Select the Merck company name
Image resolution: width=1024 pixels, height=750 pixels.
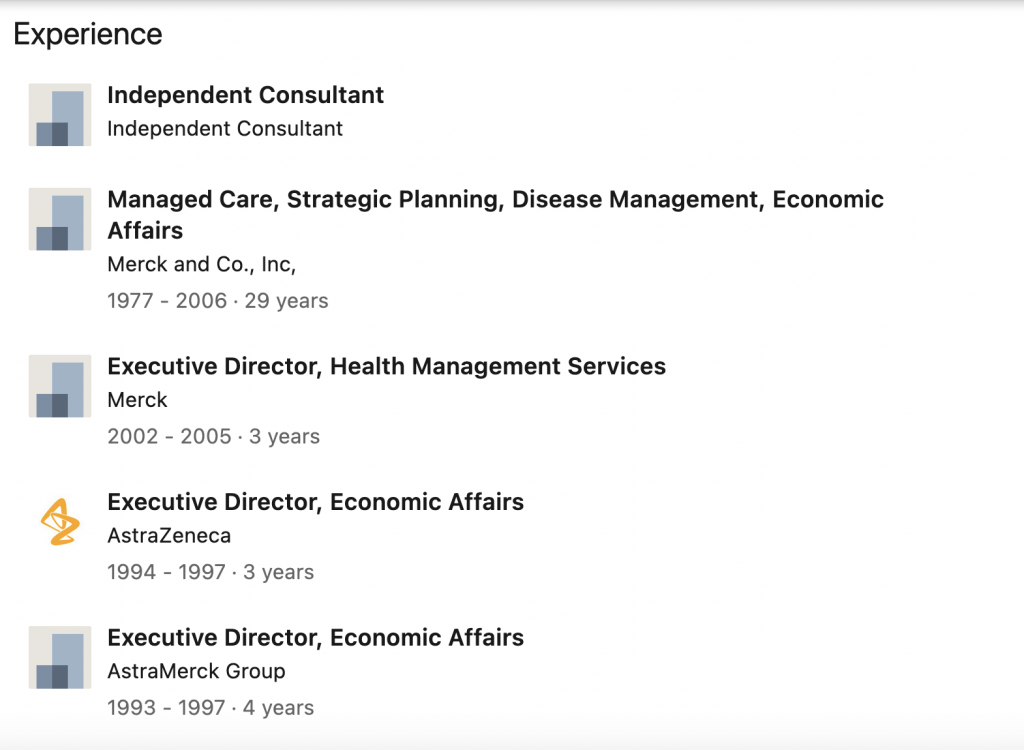point(137,400)
